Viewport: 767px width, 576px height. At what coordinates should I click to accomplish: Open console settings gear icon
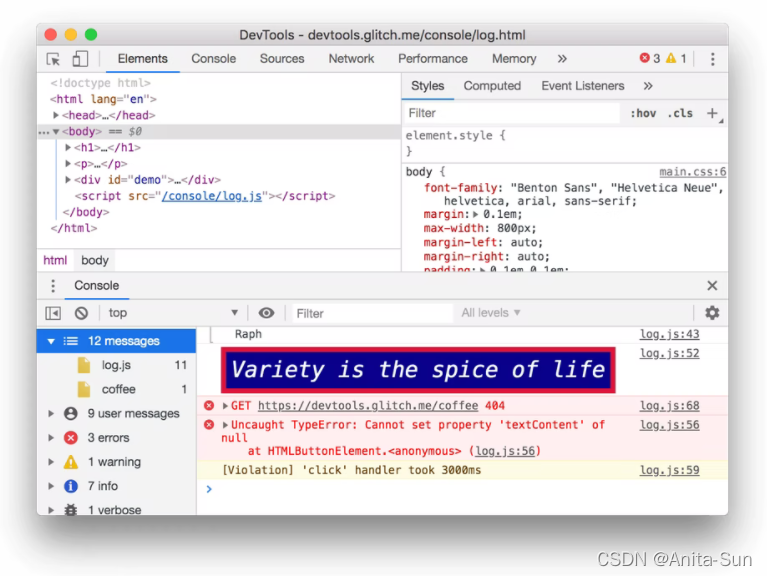(x=712, y=313)
